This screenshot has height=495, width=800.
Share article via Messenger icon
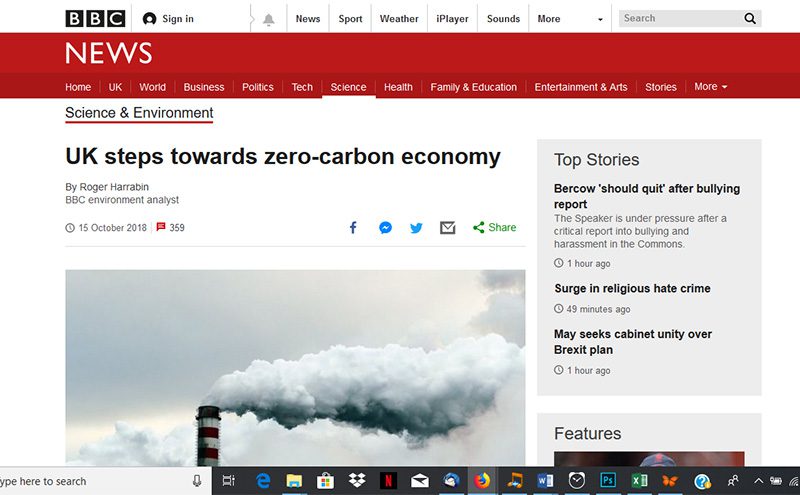click(385, 228)
